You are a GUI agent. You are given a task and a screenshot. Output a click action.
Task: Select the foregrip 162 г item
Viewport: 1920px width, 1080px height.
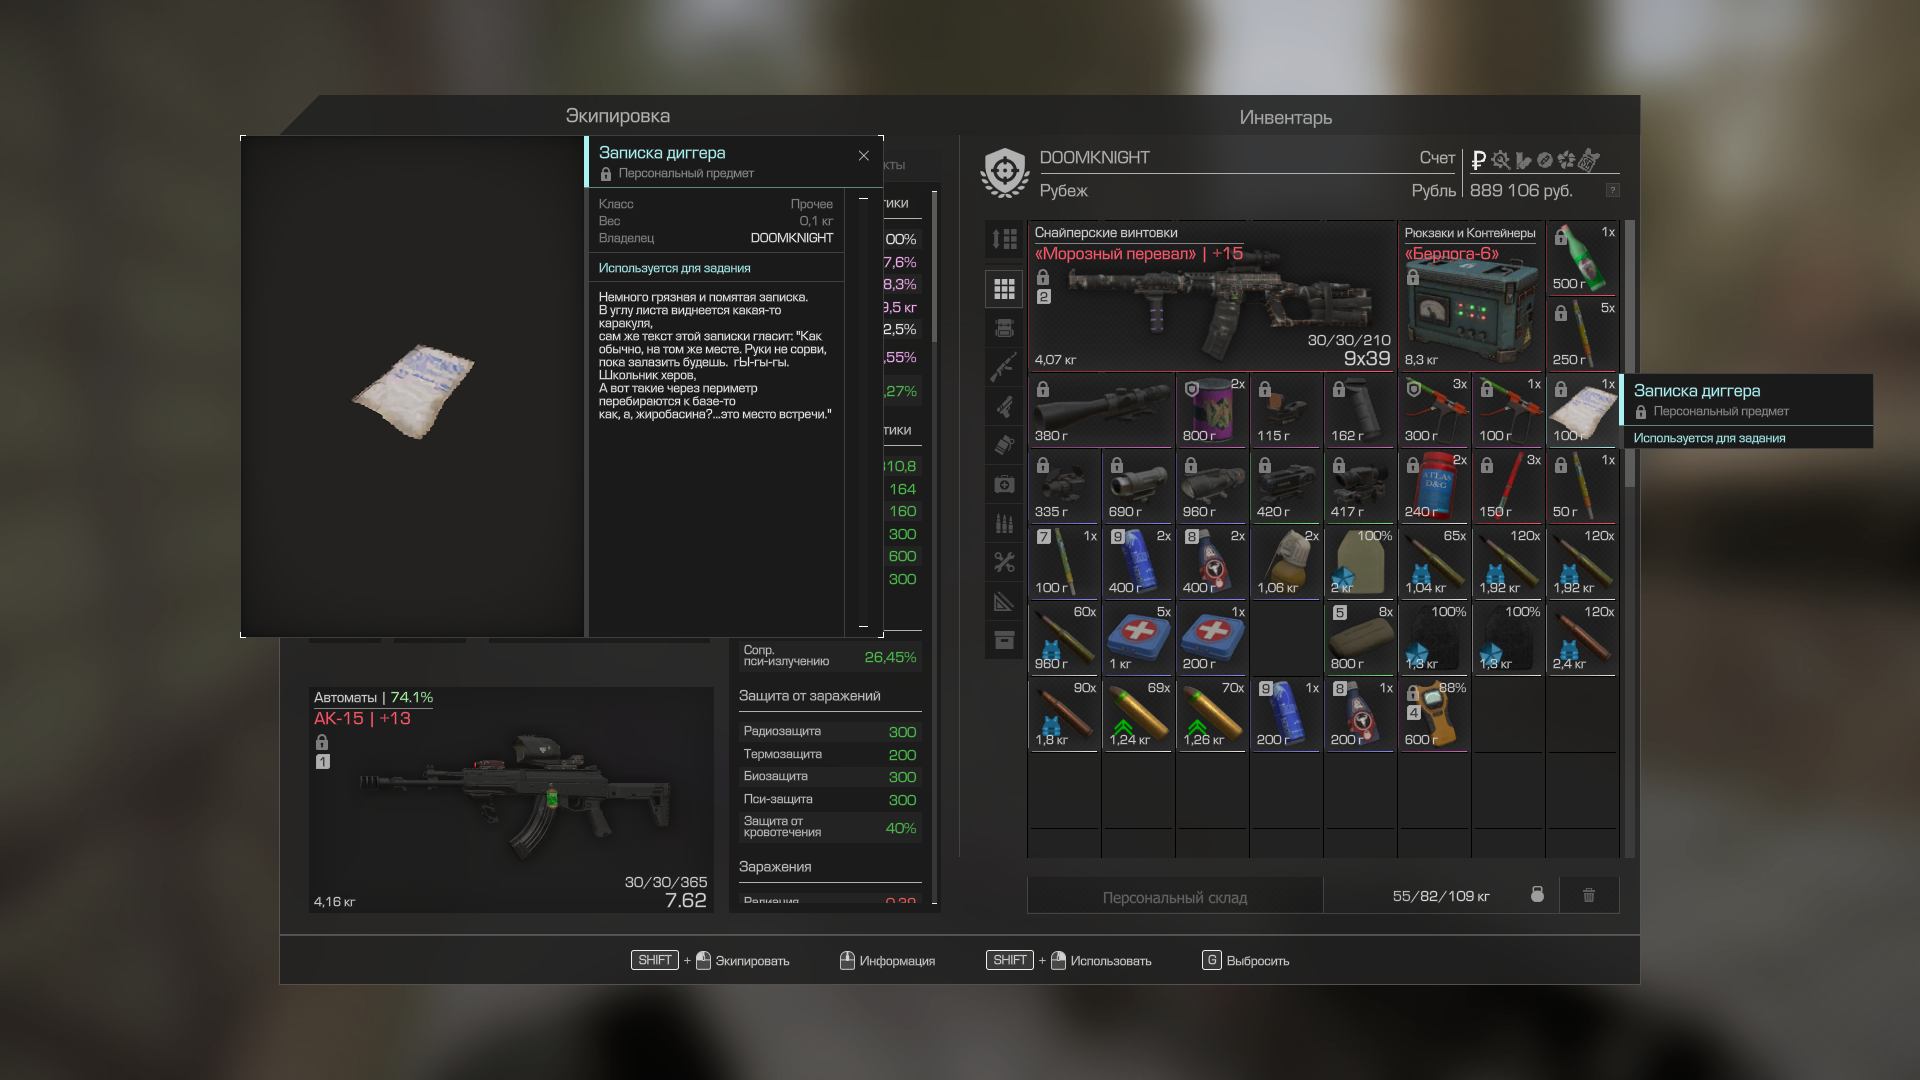coord(1360,410)
